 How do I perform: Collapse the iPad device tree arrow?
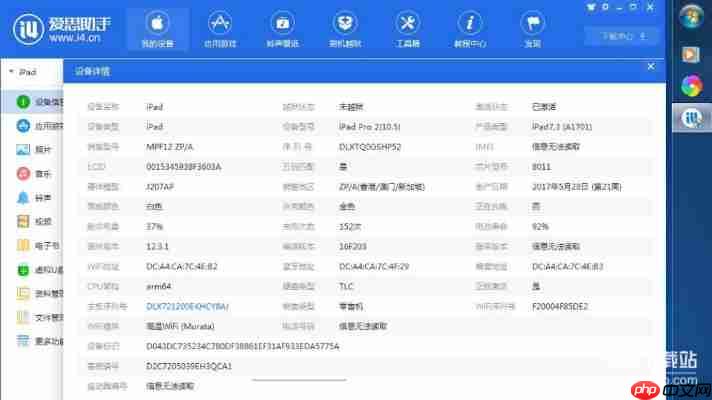(x=11, y=72)
